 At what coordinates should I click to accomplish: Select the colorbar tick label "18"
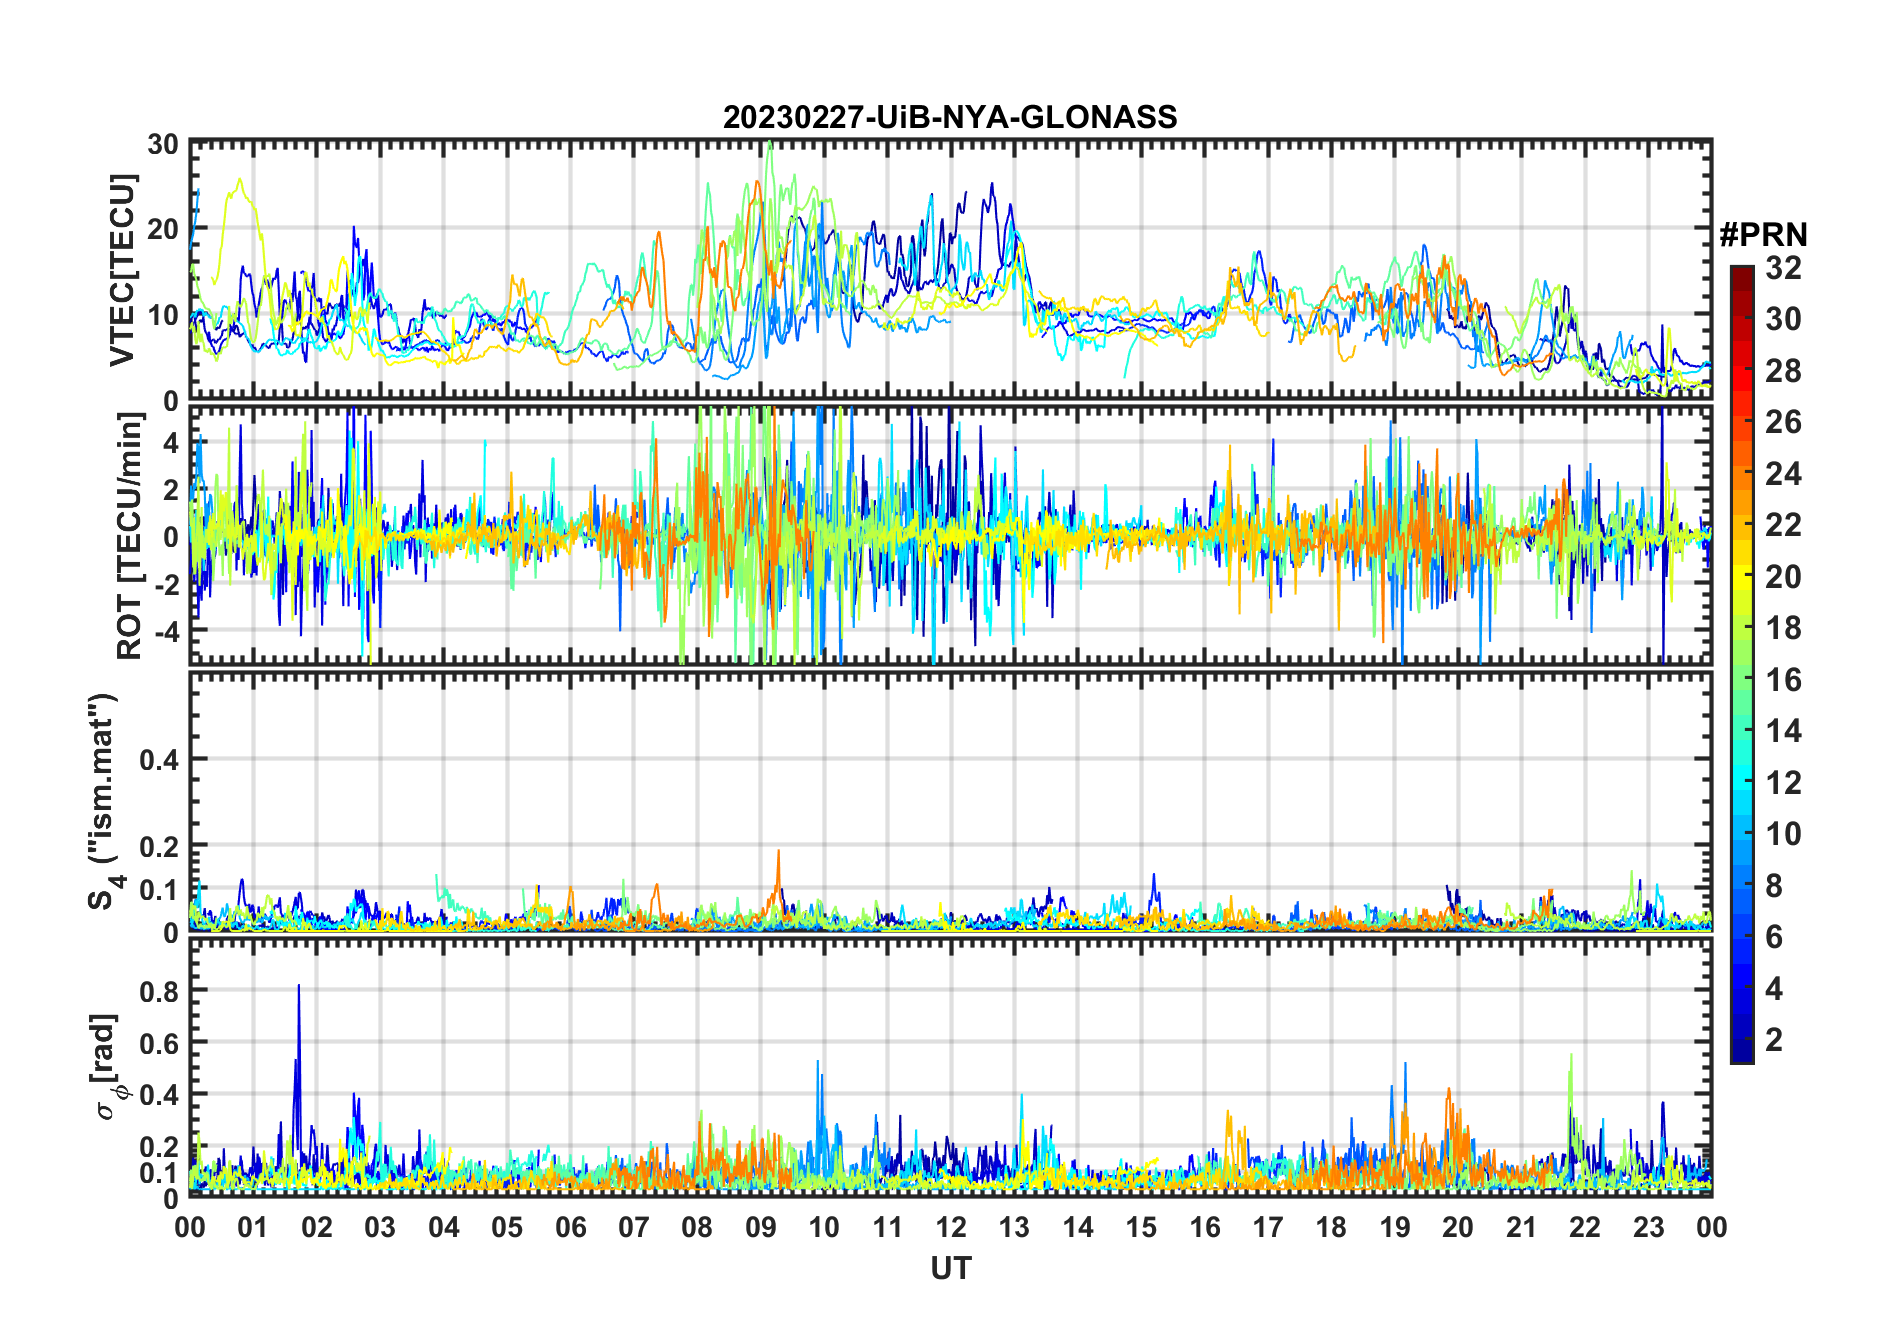click(x=1783, y=628)
